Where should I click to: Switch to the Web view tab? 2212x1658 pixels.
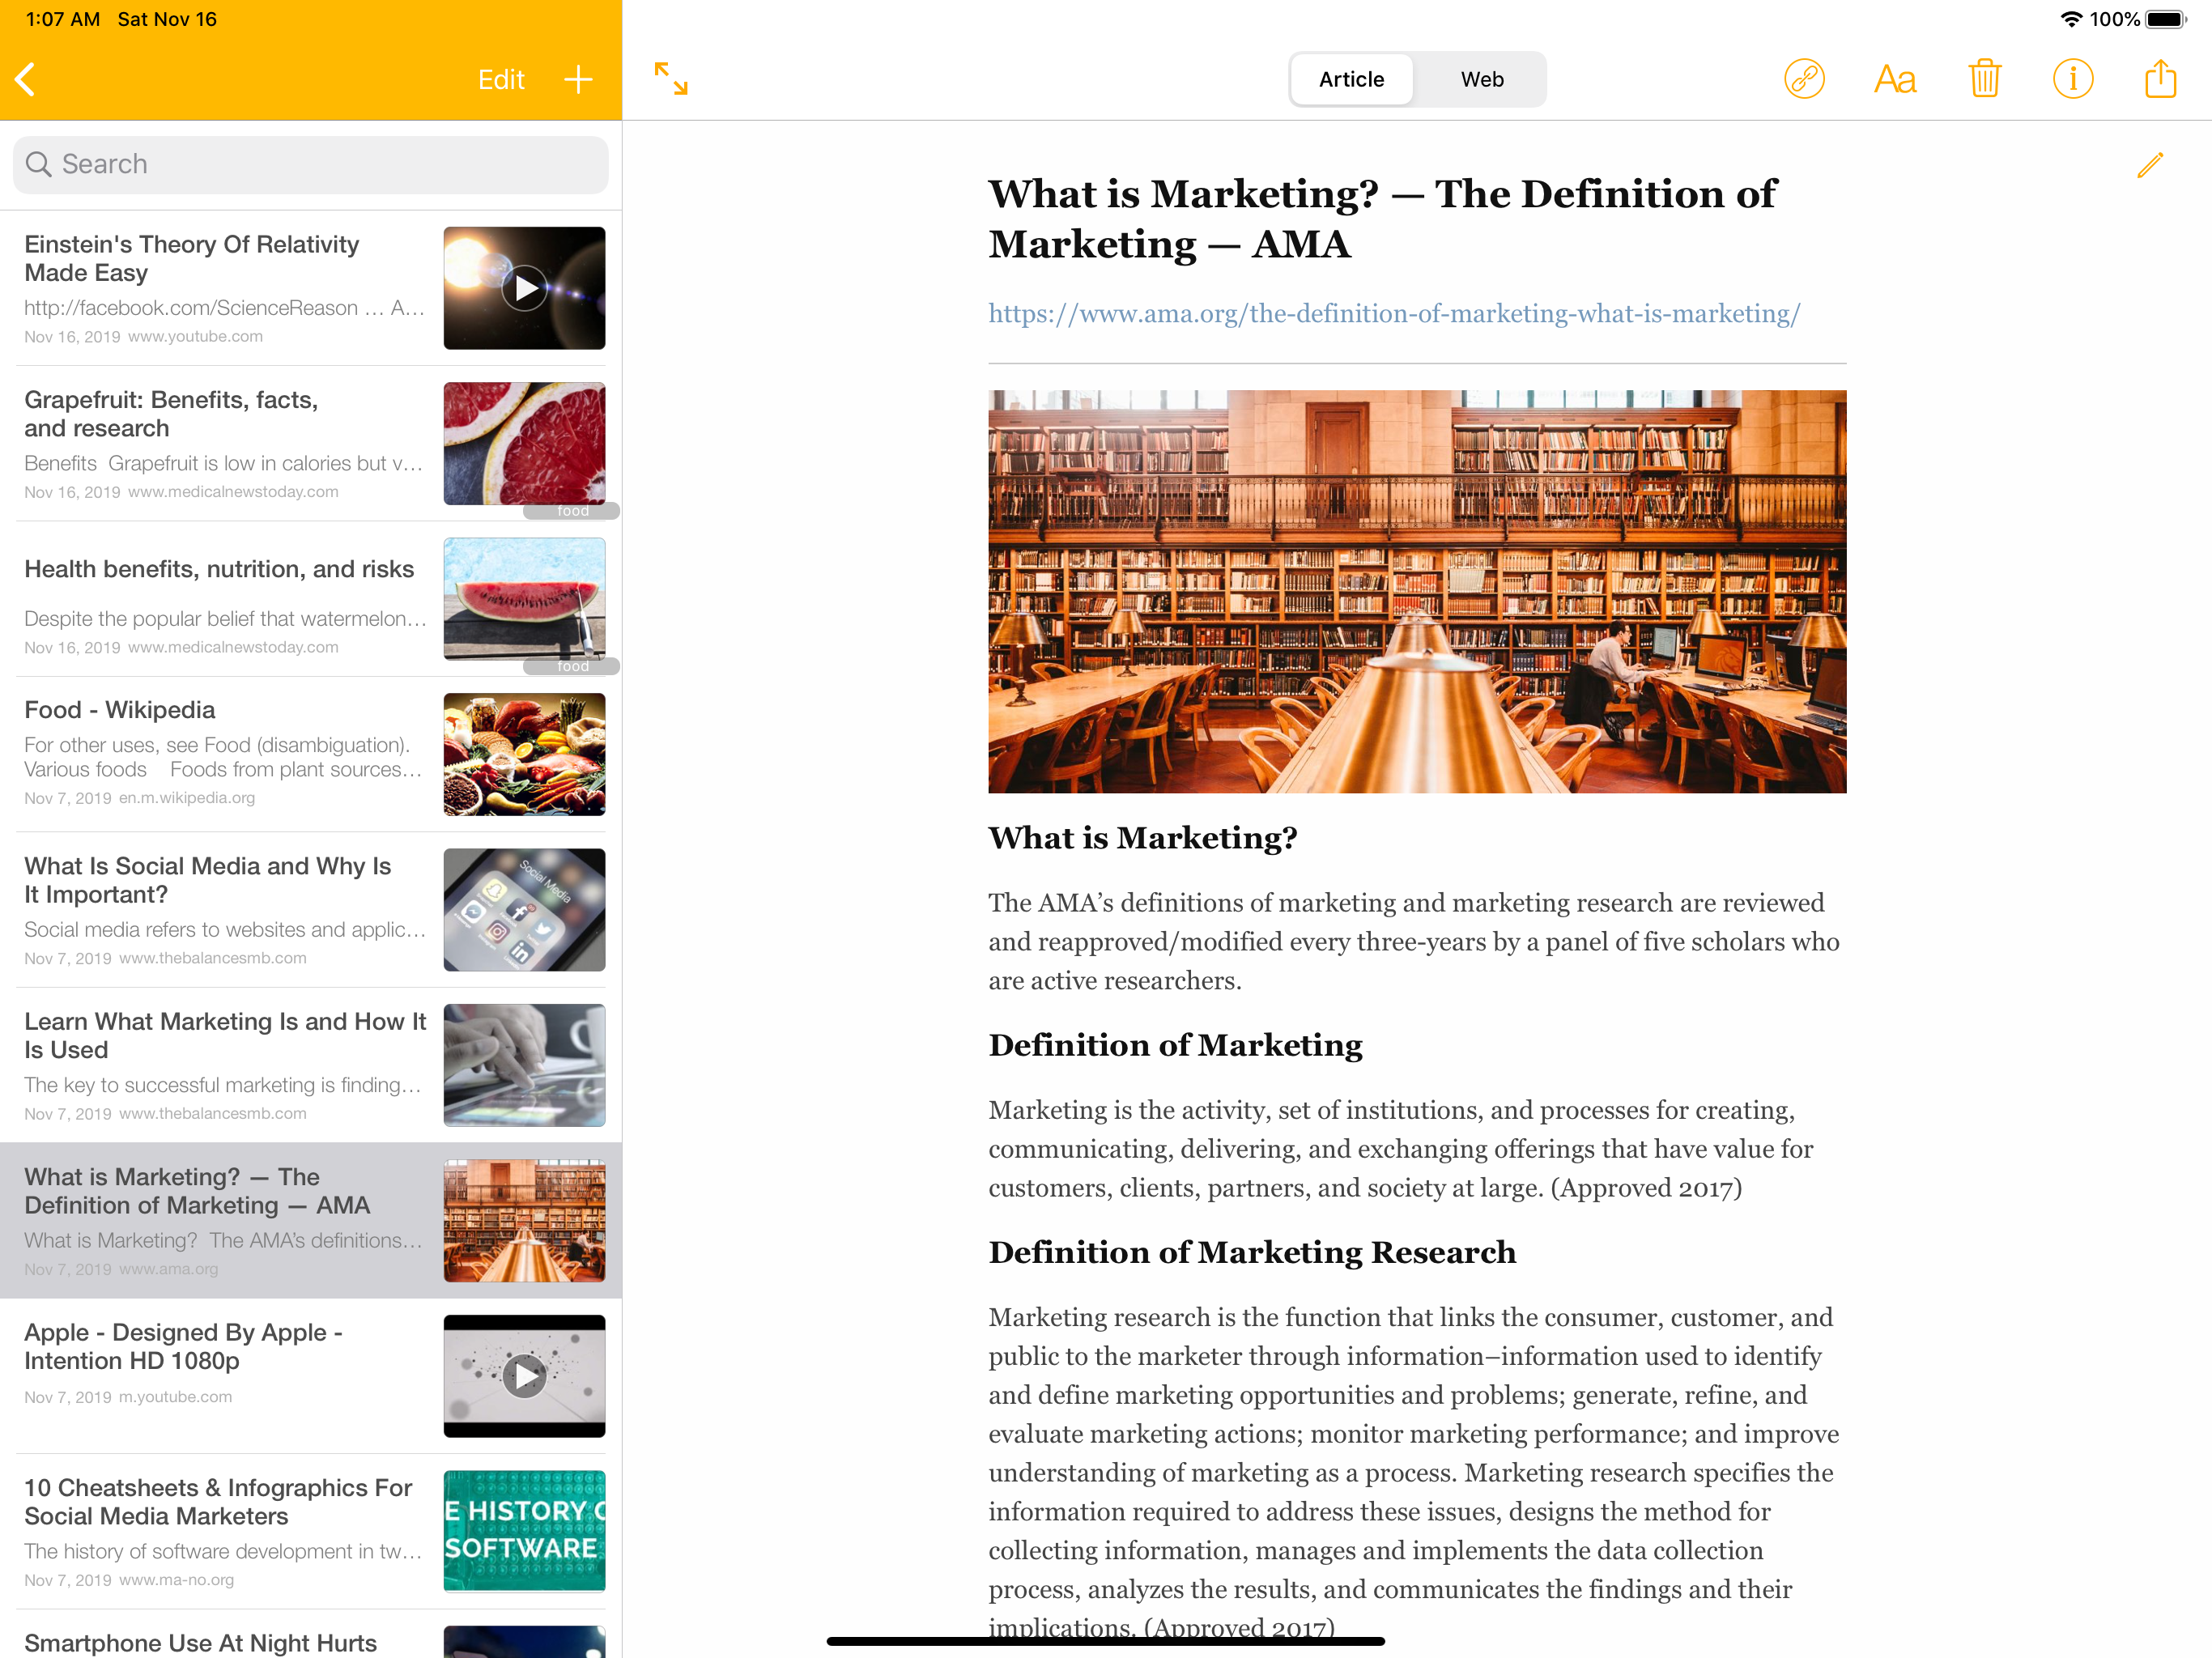(1481, 79)
